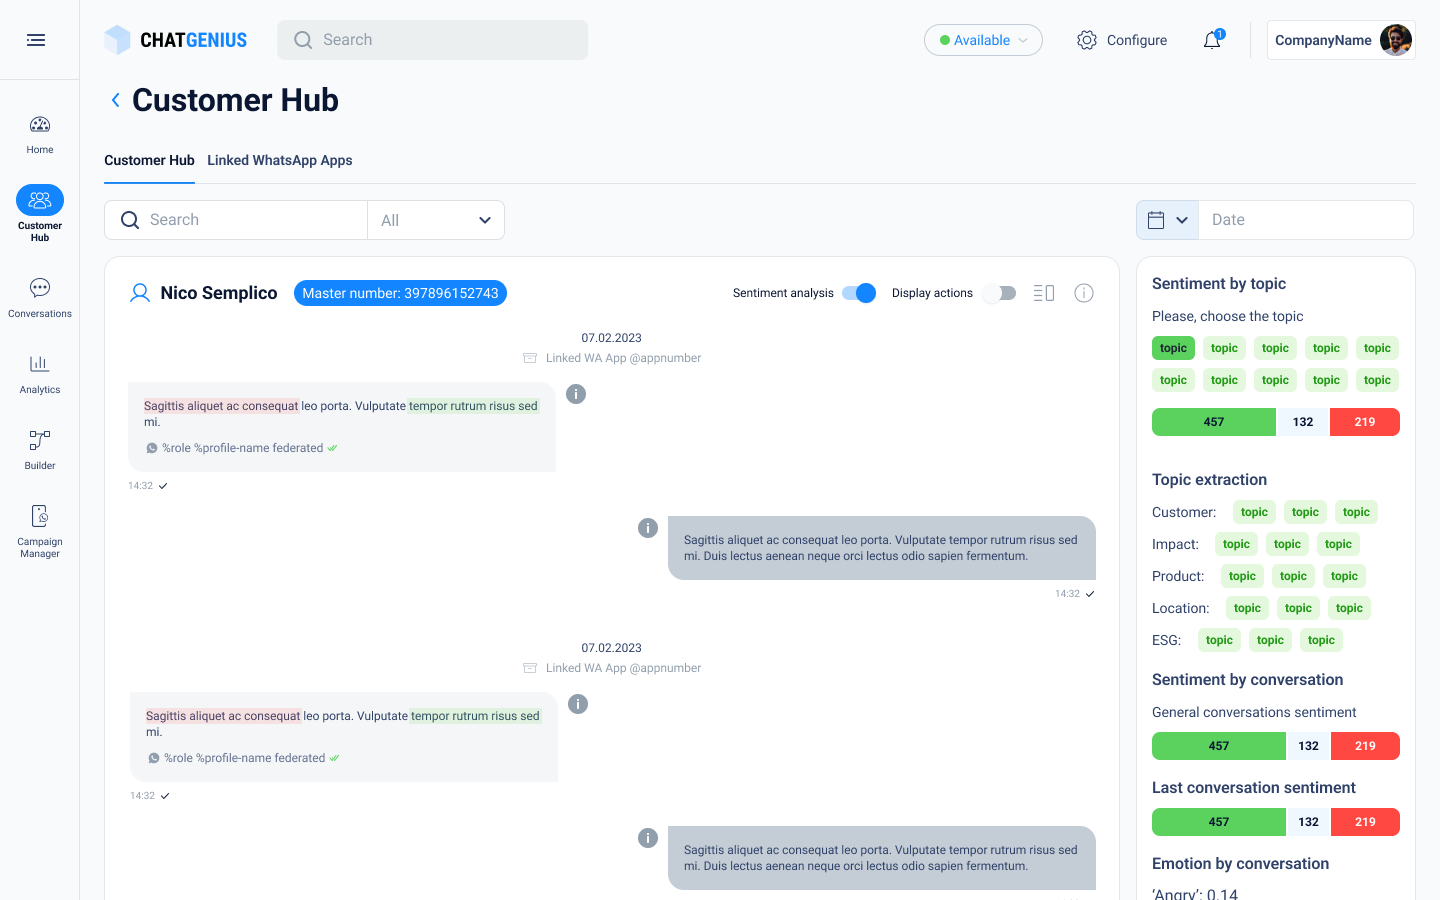Open Configure settings
This screenshot has width=1440, height=900.
pos(1122,40)
